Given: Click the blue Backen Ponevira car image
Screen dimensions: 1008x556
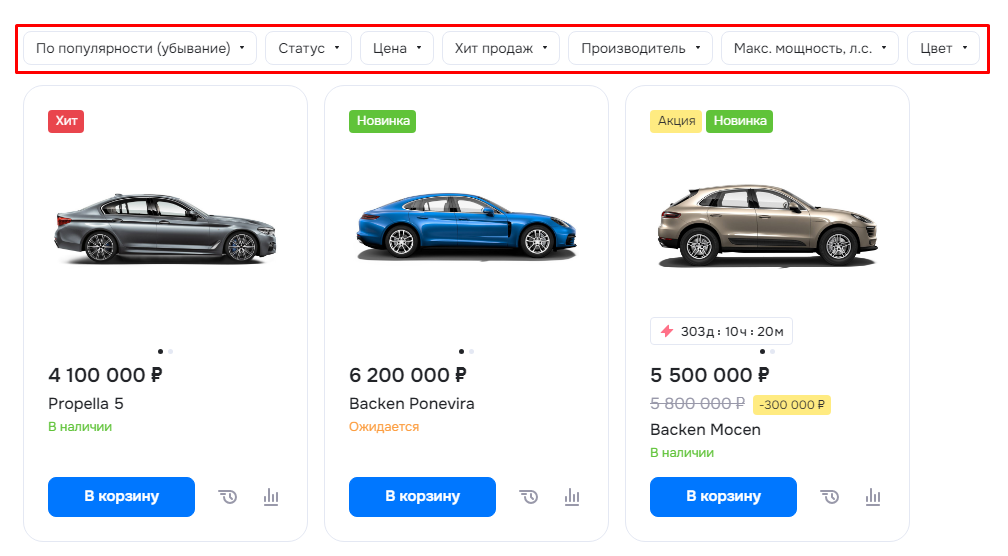Looking at the screenshot, I should pos(467,226).
